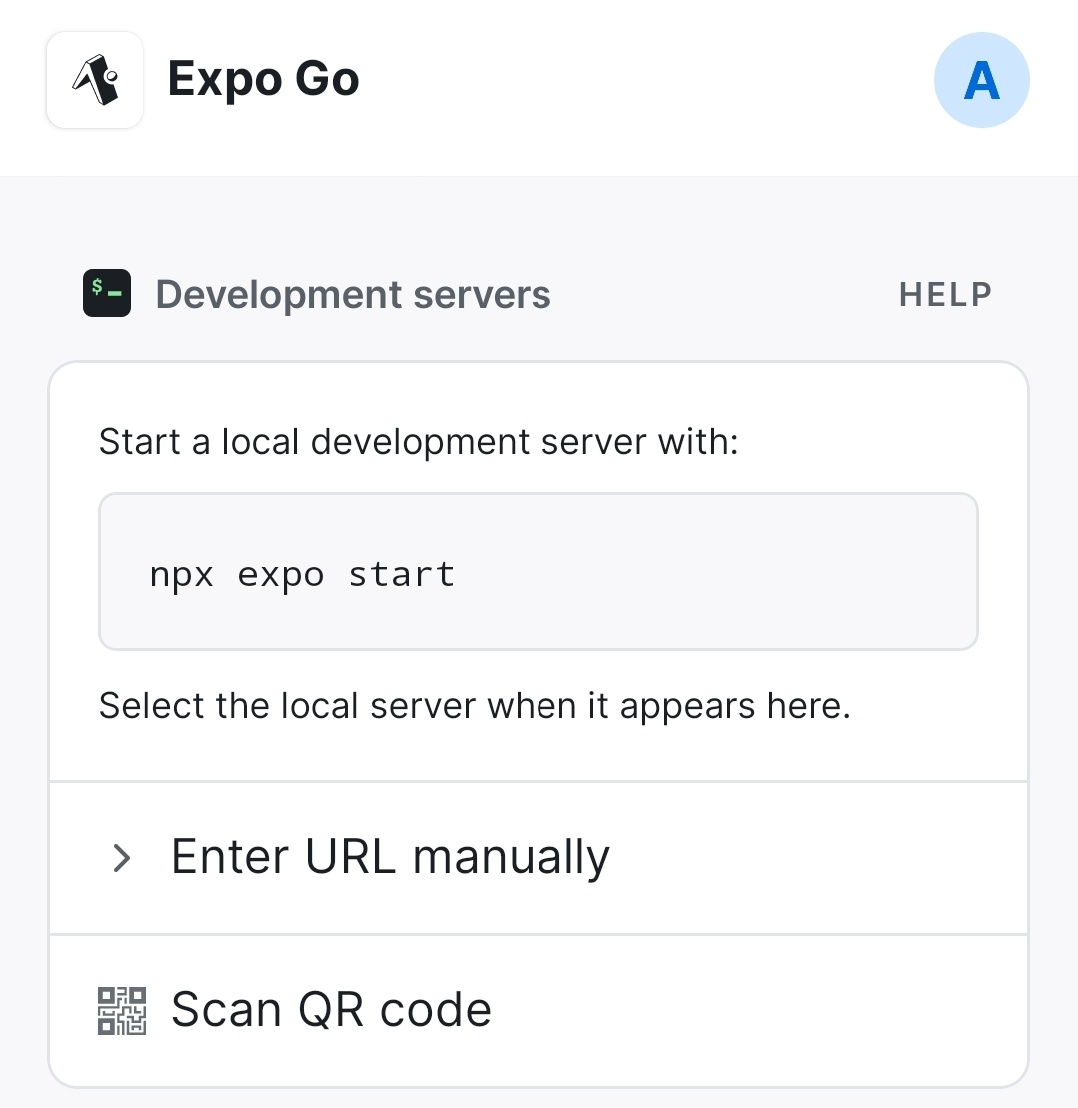This screenshot has width=1078, height=1108.
Task: Open the HELP link for development servers
Action: 945,295
